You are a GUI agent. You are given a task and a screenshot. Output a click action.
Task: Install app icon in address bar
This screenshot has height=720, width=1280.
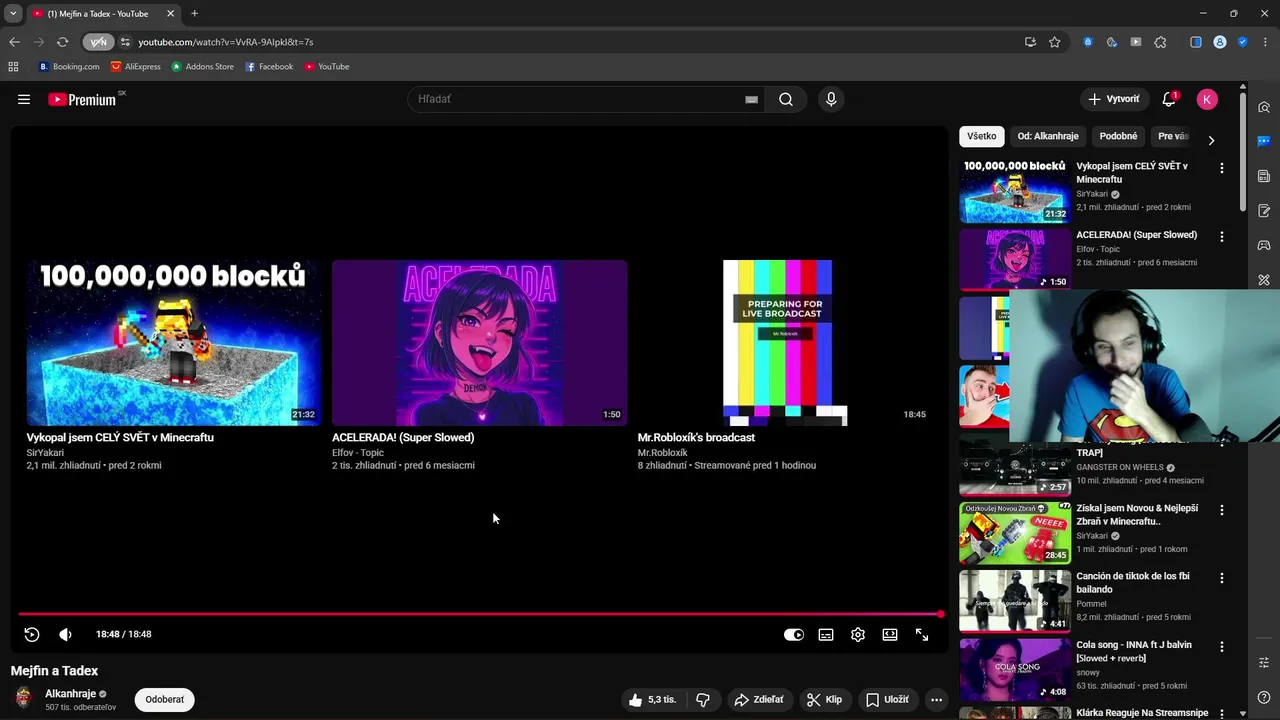coord(1030,42)
